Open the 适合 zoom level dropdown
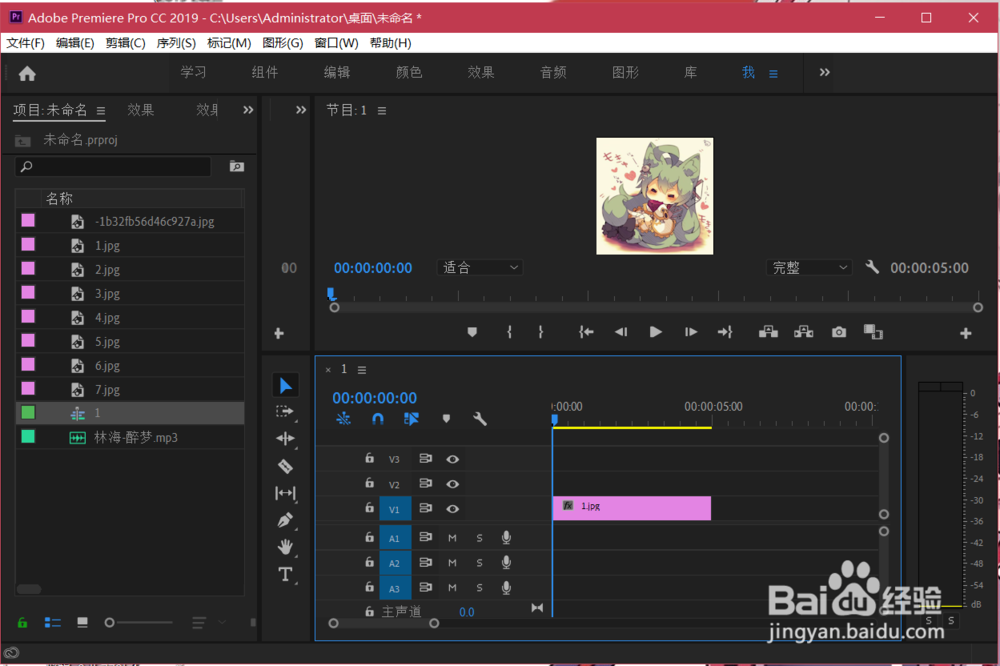This screenshot has width=1000, height=666. 480,267
